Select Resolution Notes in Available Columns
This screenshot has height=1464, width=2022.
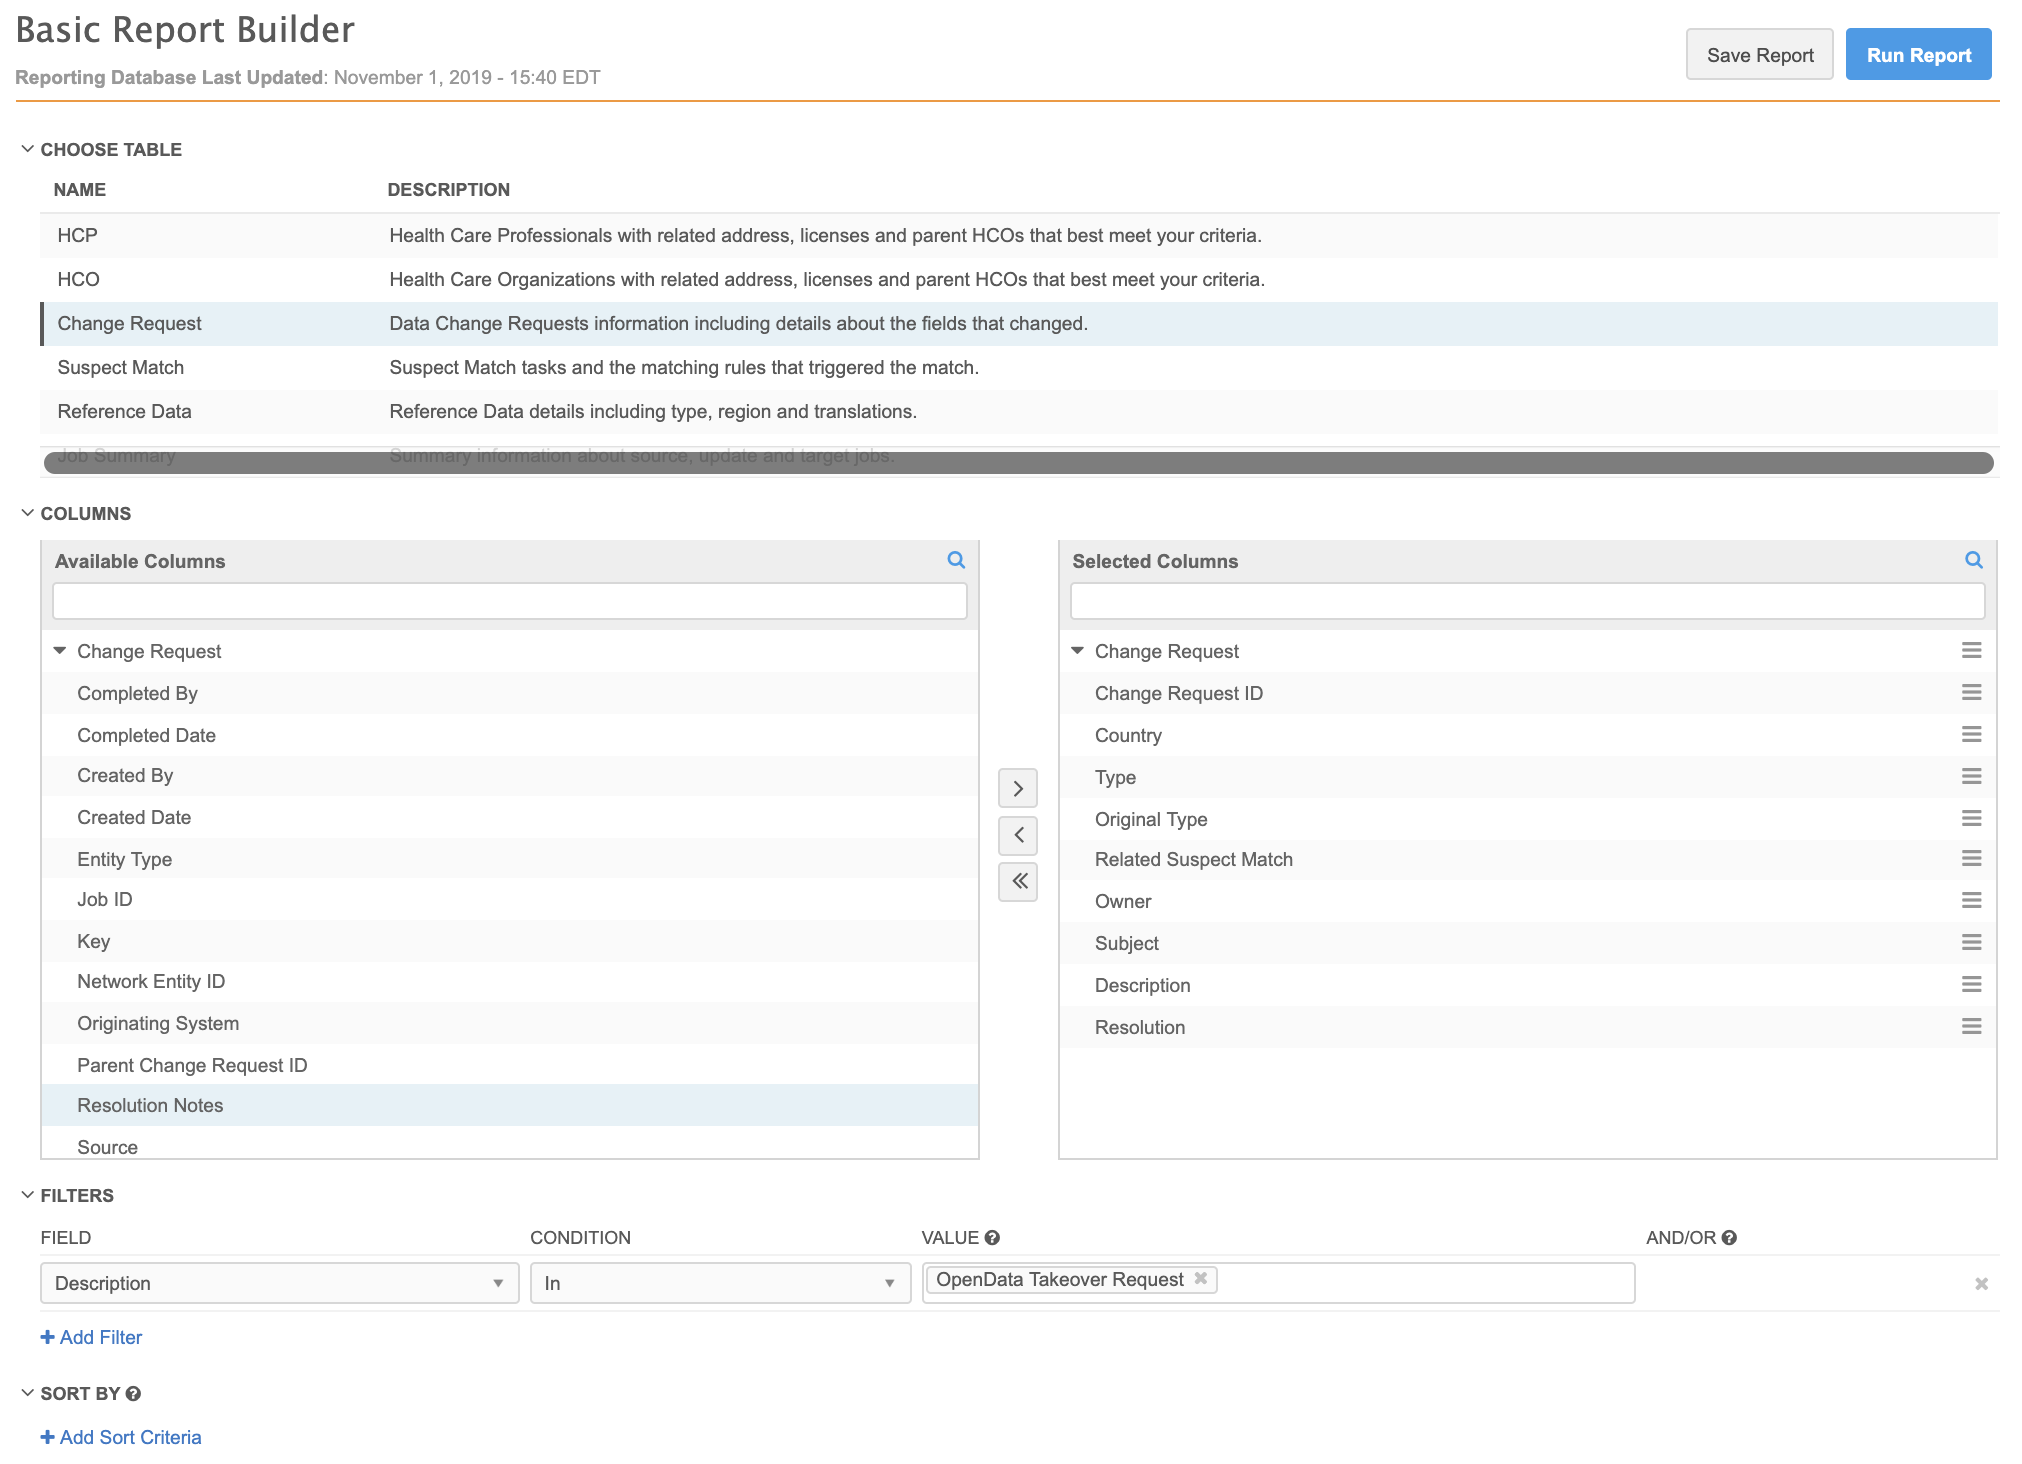pos(150,1105)
